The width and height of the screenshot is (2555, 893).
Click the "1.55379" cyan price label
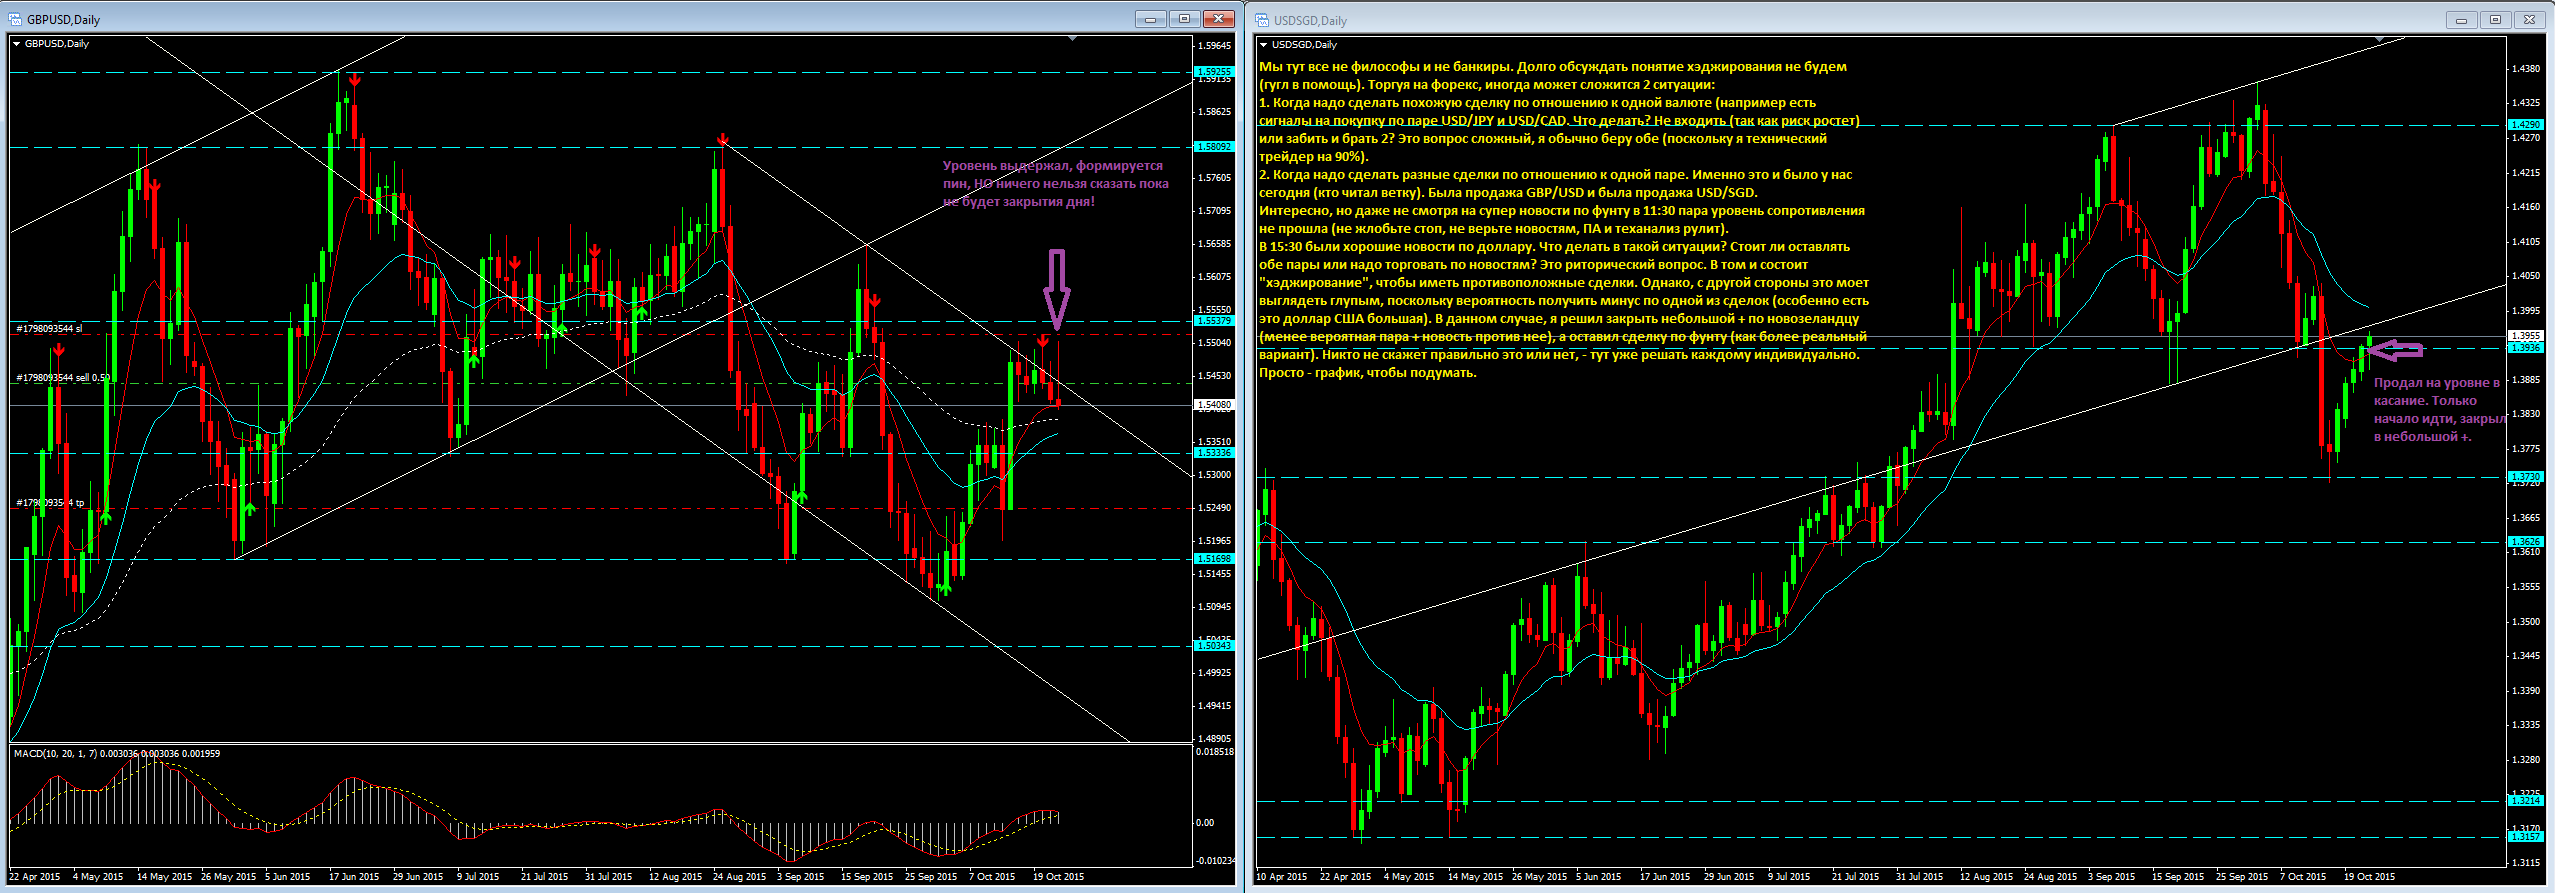1214,321
